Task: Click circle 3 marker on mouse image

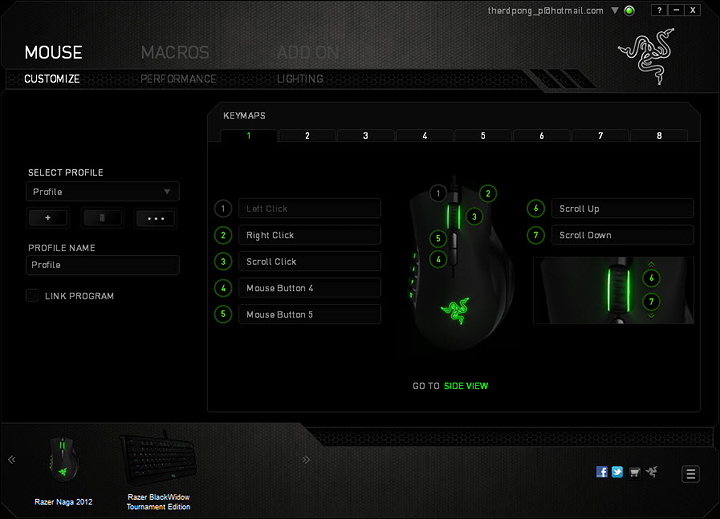Action: coord(474,216)
